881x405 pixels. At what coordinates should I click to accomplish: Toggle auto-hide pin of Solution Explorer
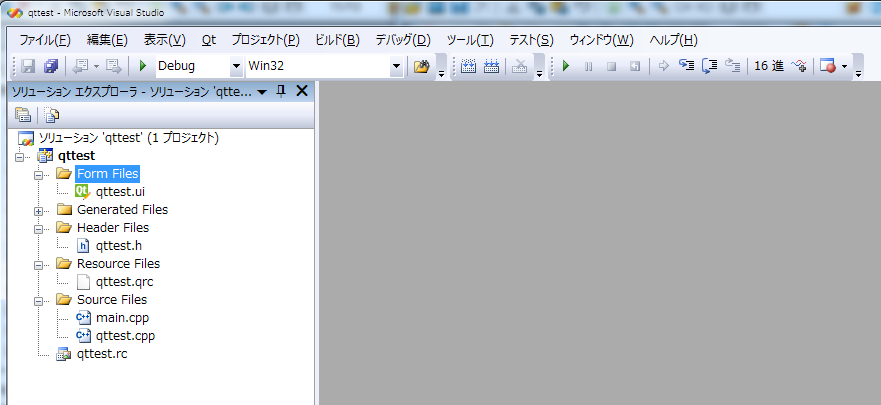click(281, 92)
